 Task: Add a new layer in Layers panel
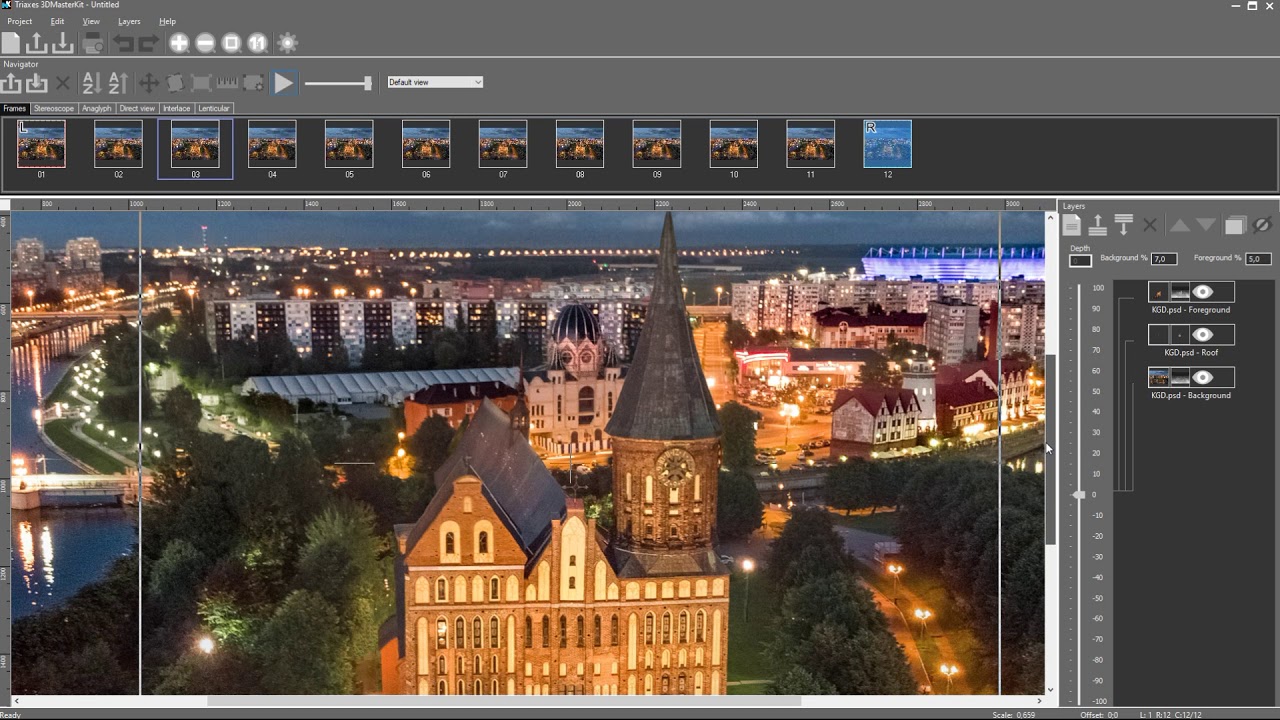(1071, 225)
